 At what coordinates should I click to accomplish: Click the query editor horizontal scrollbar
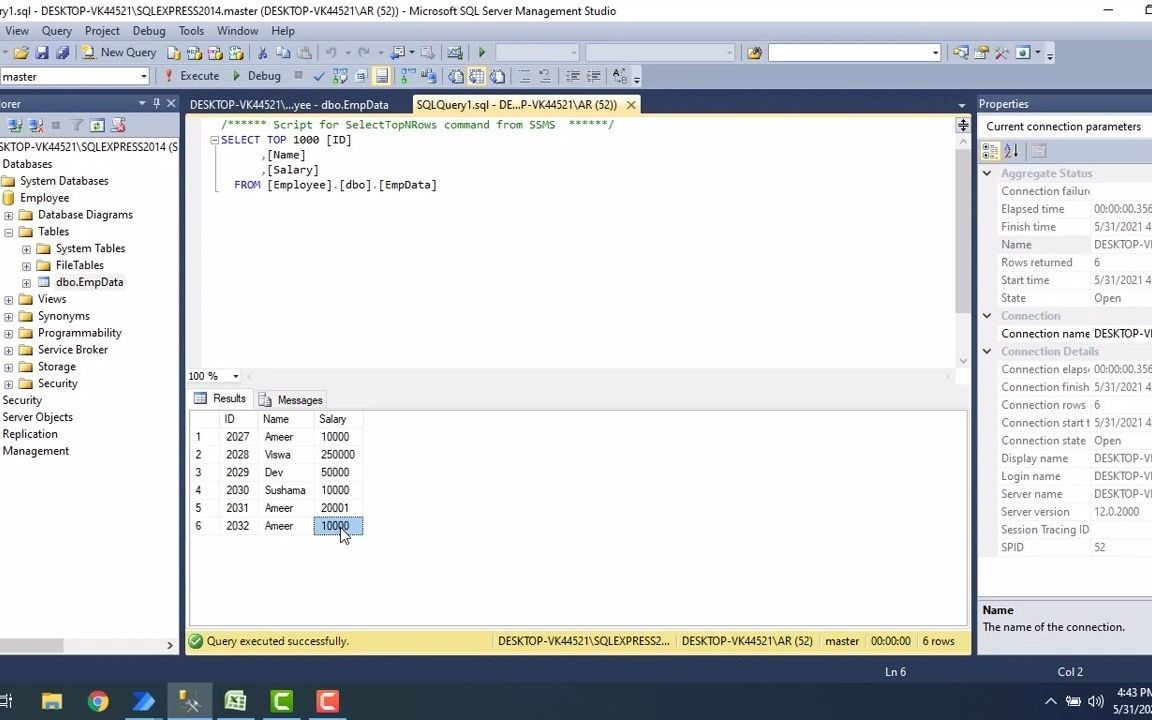point(597,376)
